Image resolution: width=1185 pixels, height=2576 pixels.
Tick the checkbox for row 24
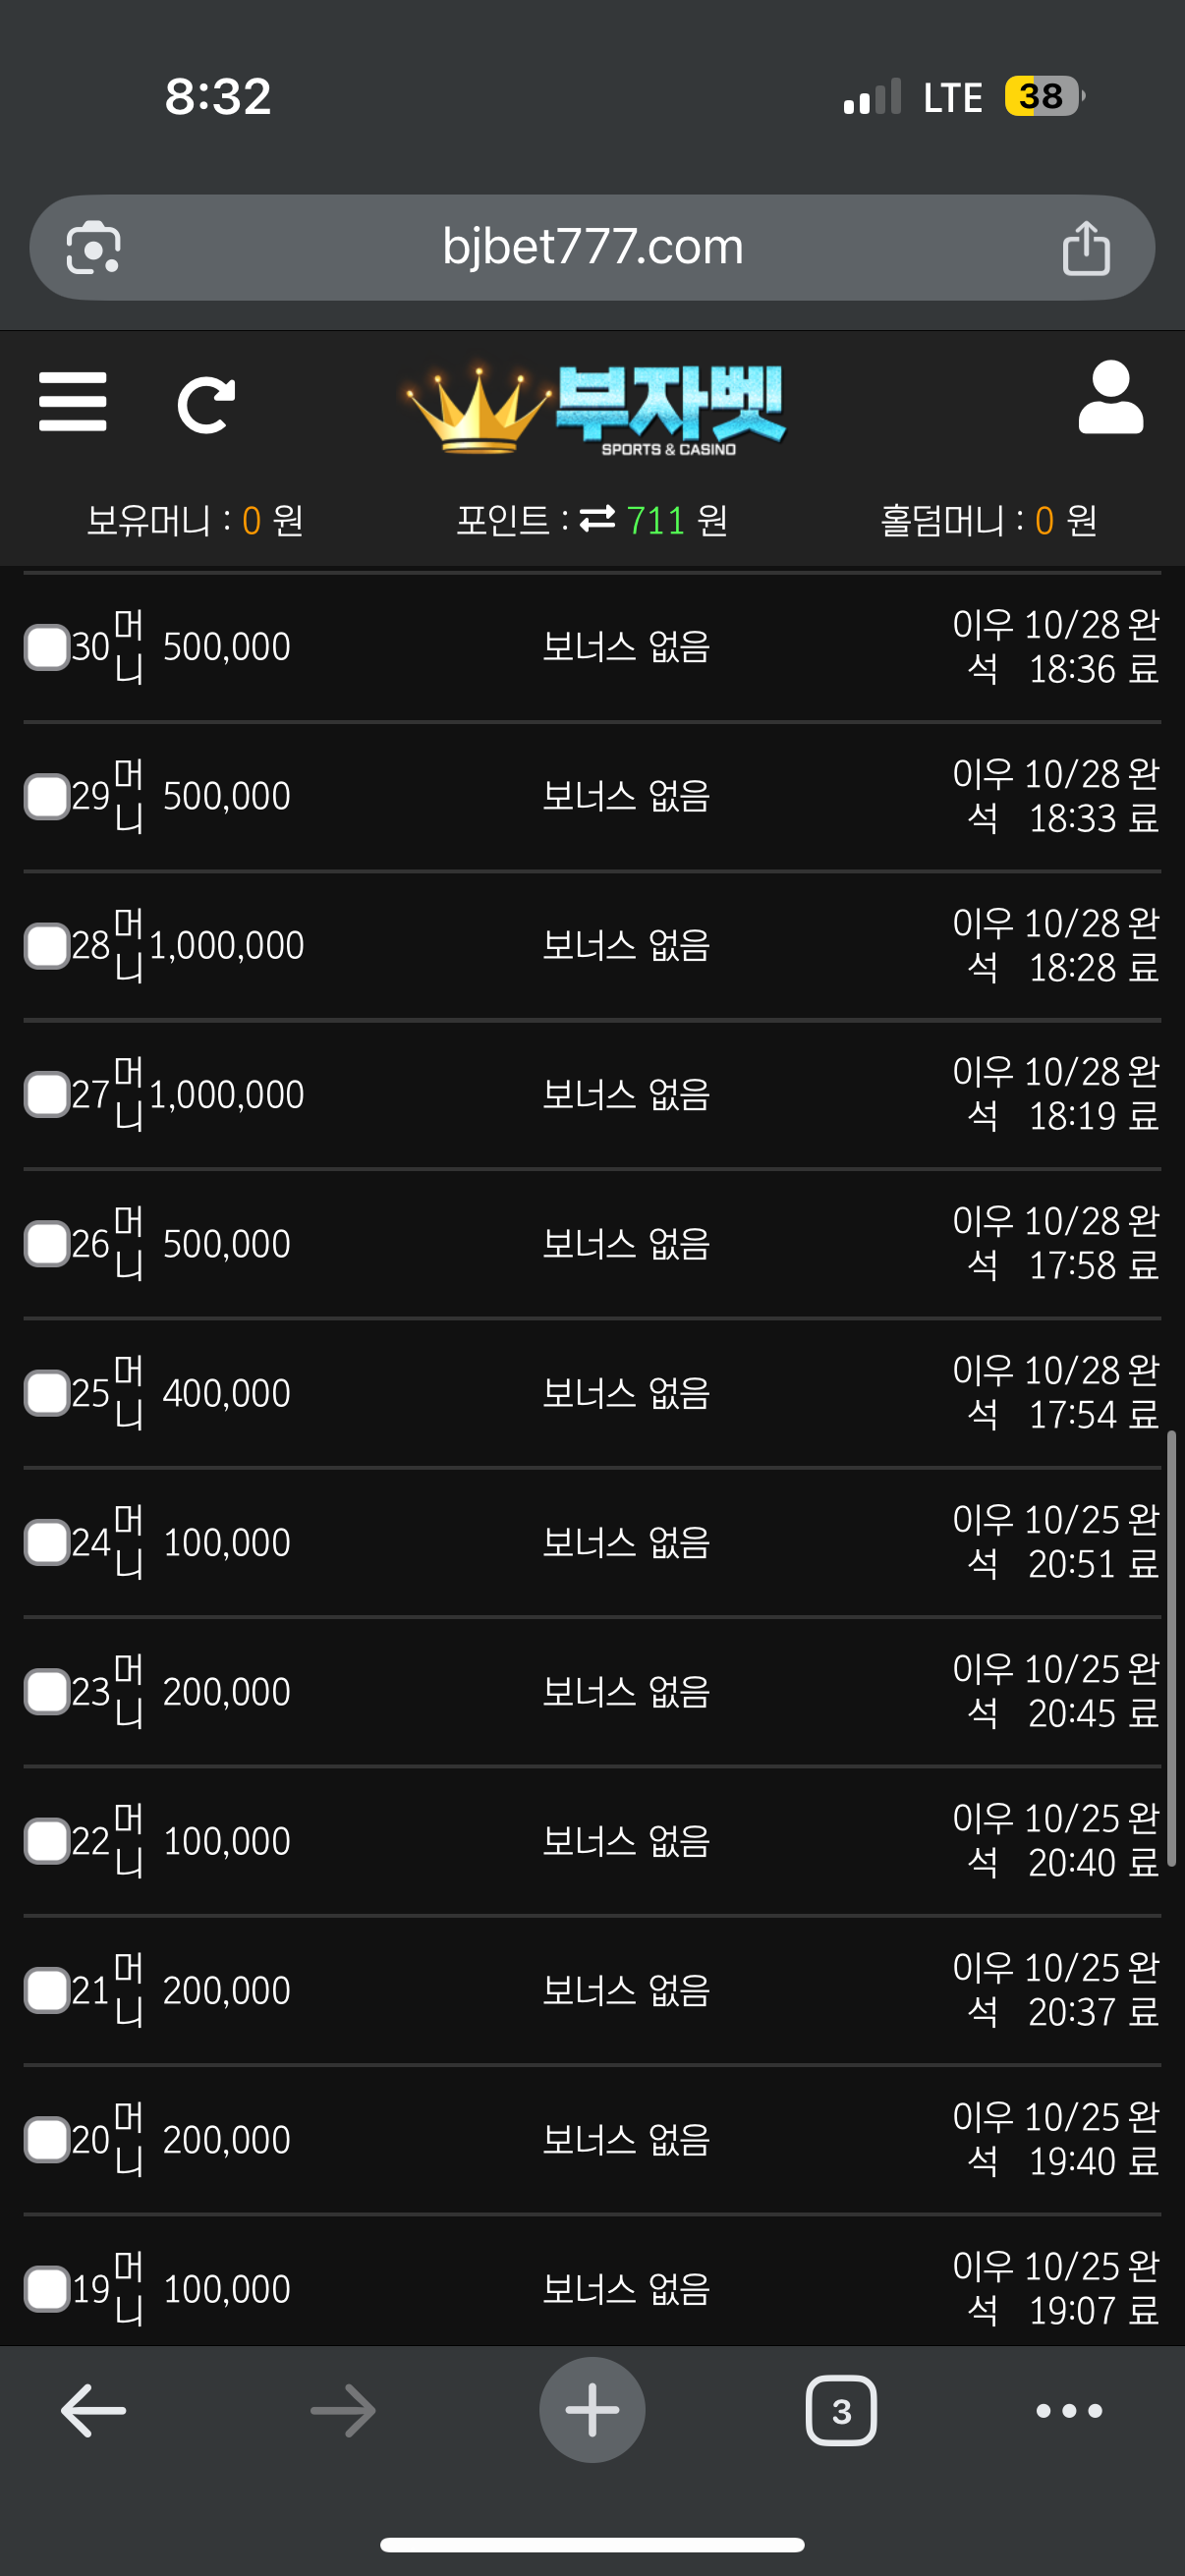click(x=47, y=1542)
